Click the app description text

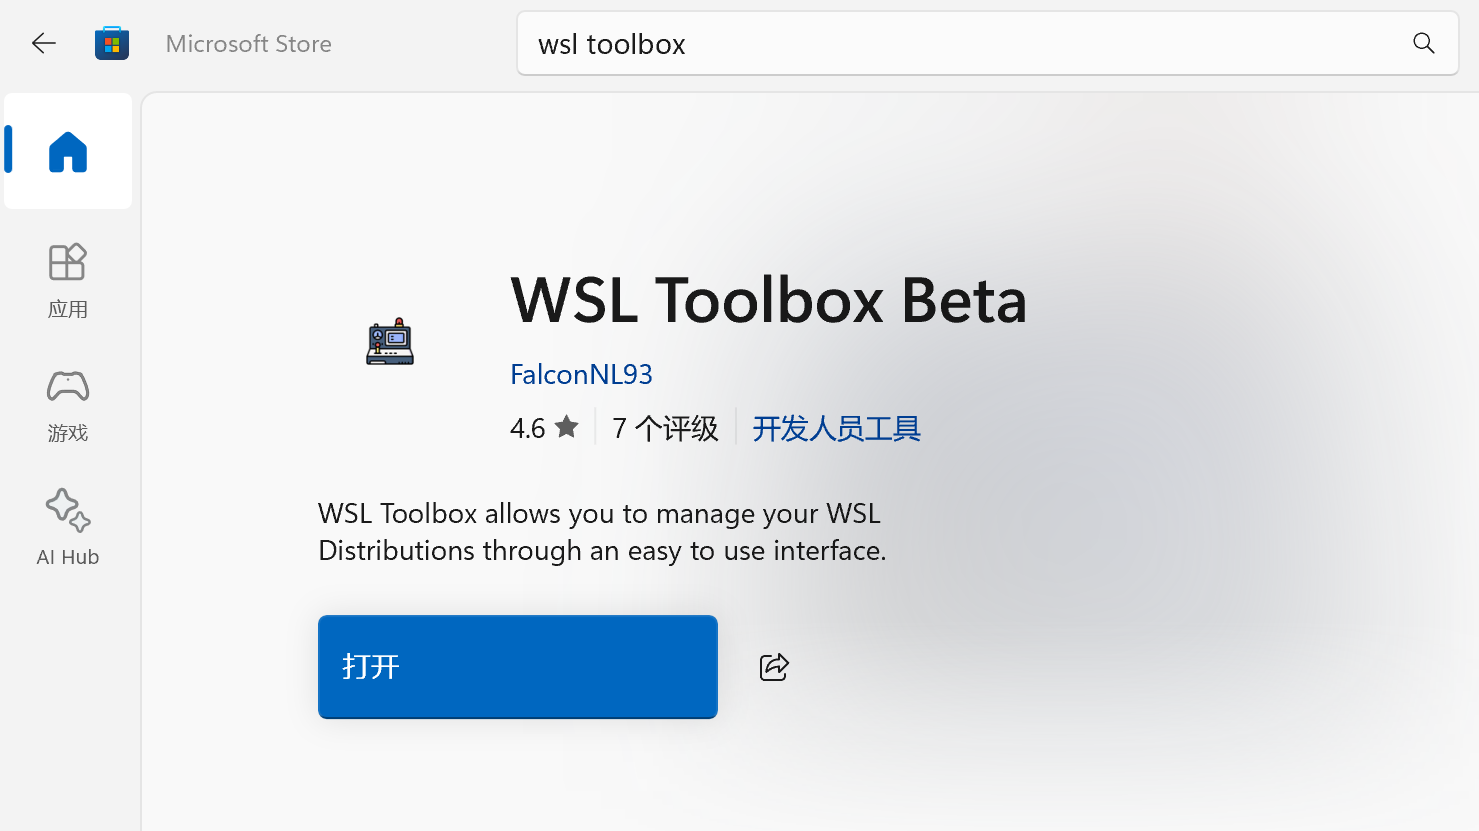coord(599,531)
